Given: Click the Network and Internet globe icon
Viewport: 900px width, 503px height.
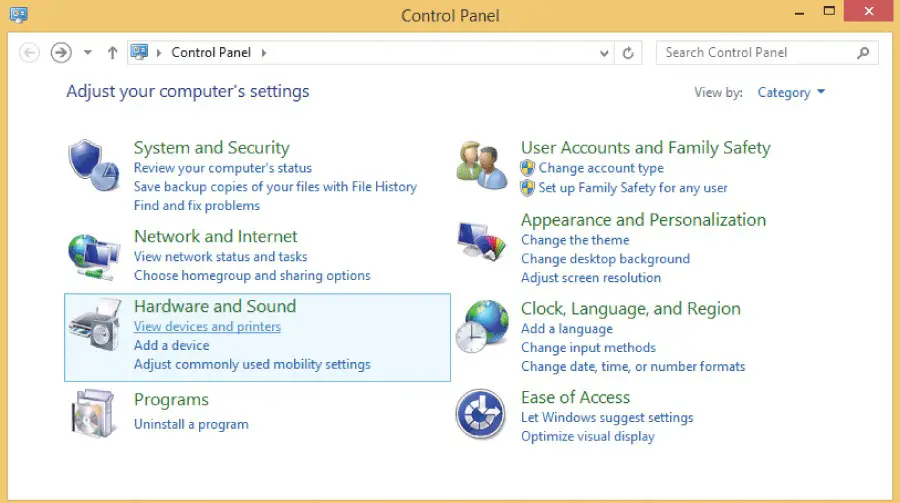Looking at the screenshot, I should (x=93, y=256).
